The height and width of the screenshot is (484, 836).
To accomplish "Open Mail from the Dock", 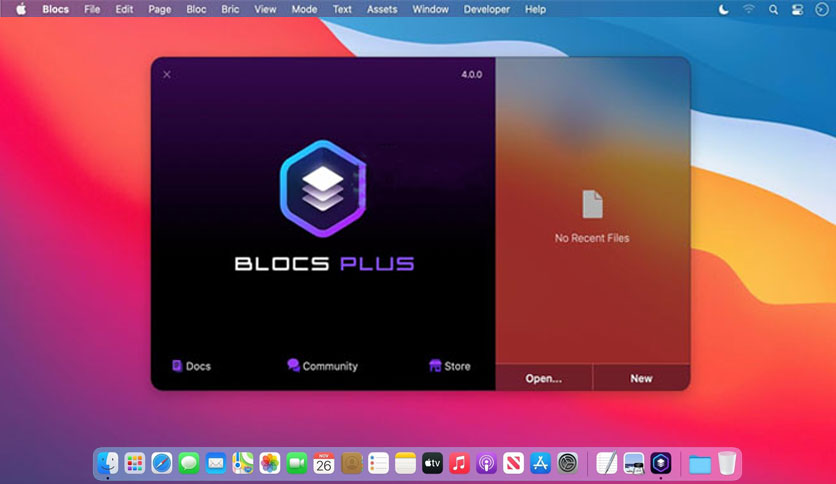I will [x=216, y=463].
